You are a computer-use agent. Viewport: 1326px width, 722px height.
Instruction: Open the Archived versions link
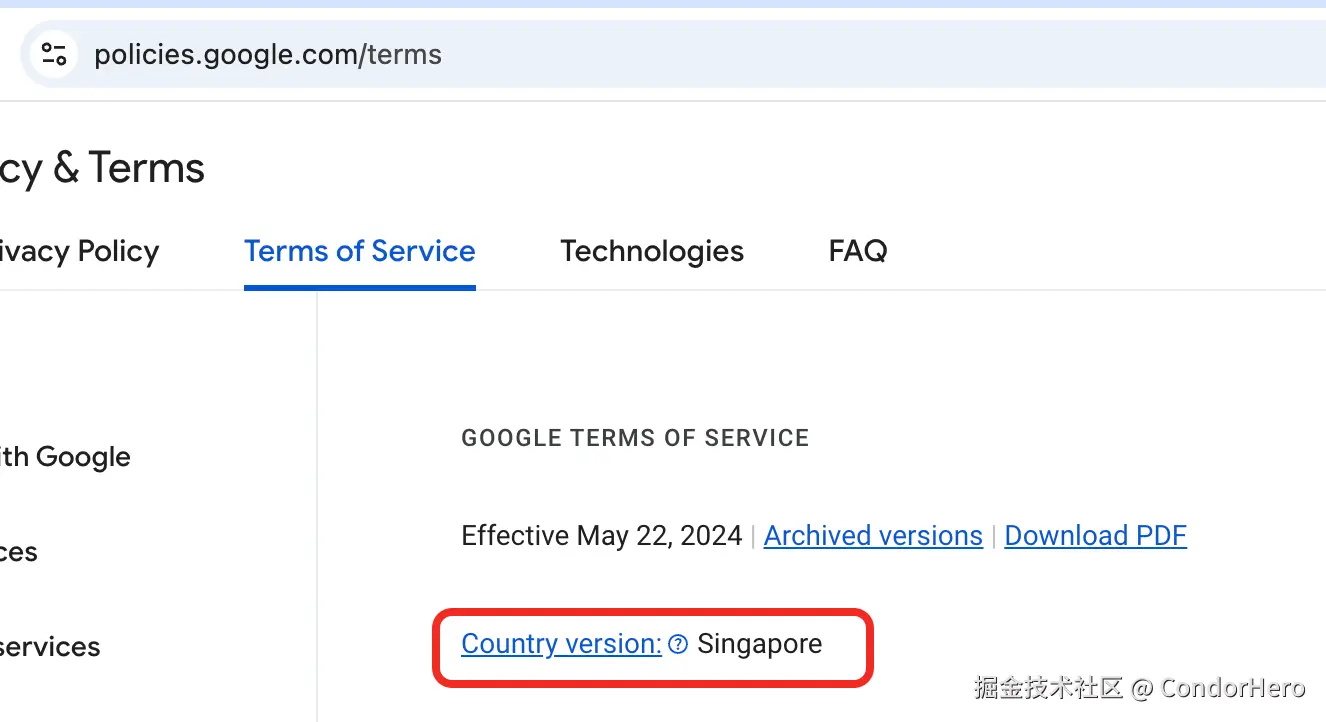pyautogui.click(x=873, y=536)
